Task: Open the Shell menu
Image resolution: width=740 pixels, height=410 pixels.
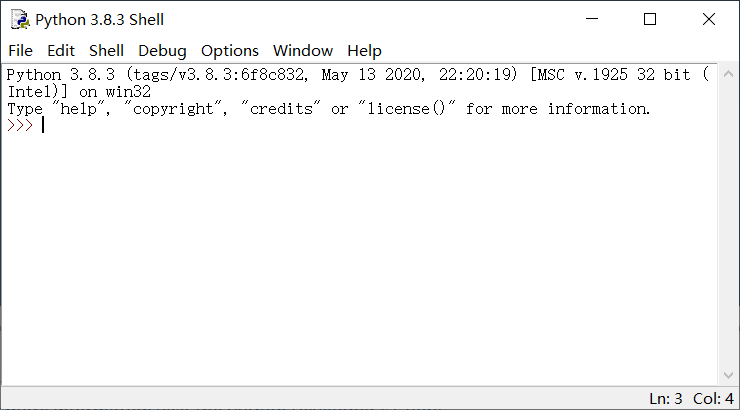Action: click(106, 50)
